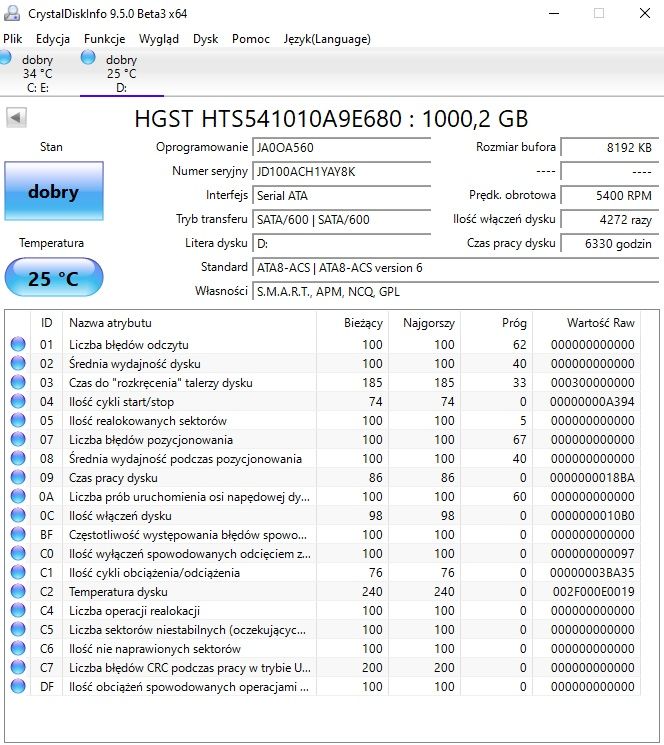Click the firmware field JA0OA560
Screen dimensions: 664x745
[341, 148]
